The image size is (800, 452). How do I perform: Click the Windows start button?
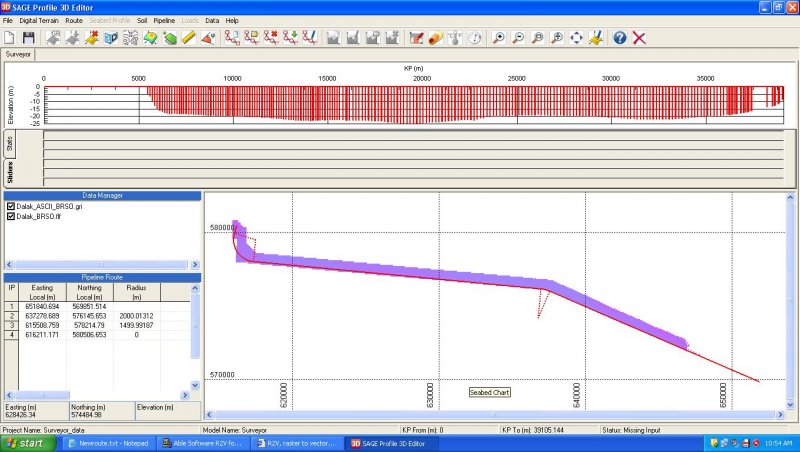(x=25, y=442)
